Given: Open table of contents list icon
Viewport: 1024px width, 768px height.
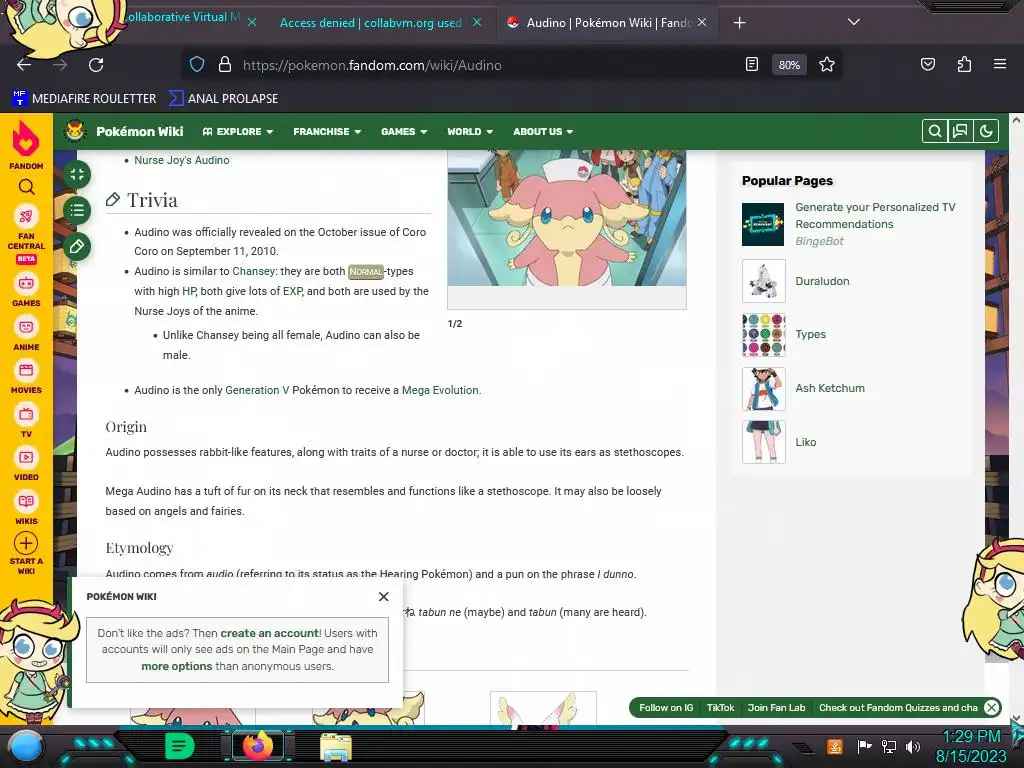Looking at the screenshot, I should tap(77, 210).
